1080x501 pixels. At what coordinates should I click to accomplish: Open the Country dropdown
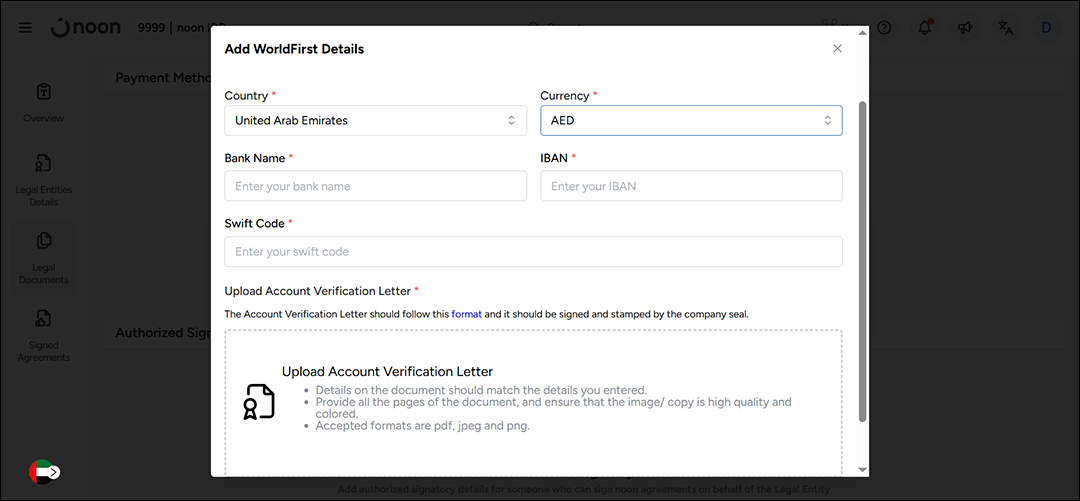pos(375,120)
